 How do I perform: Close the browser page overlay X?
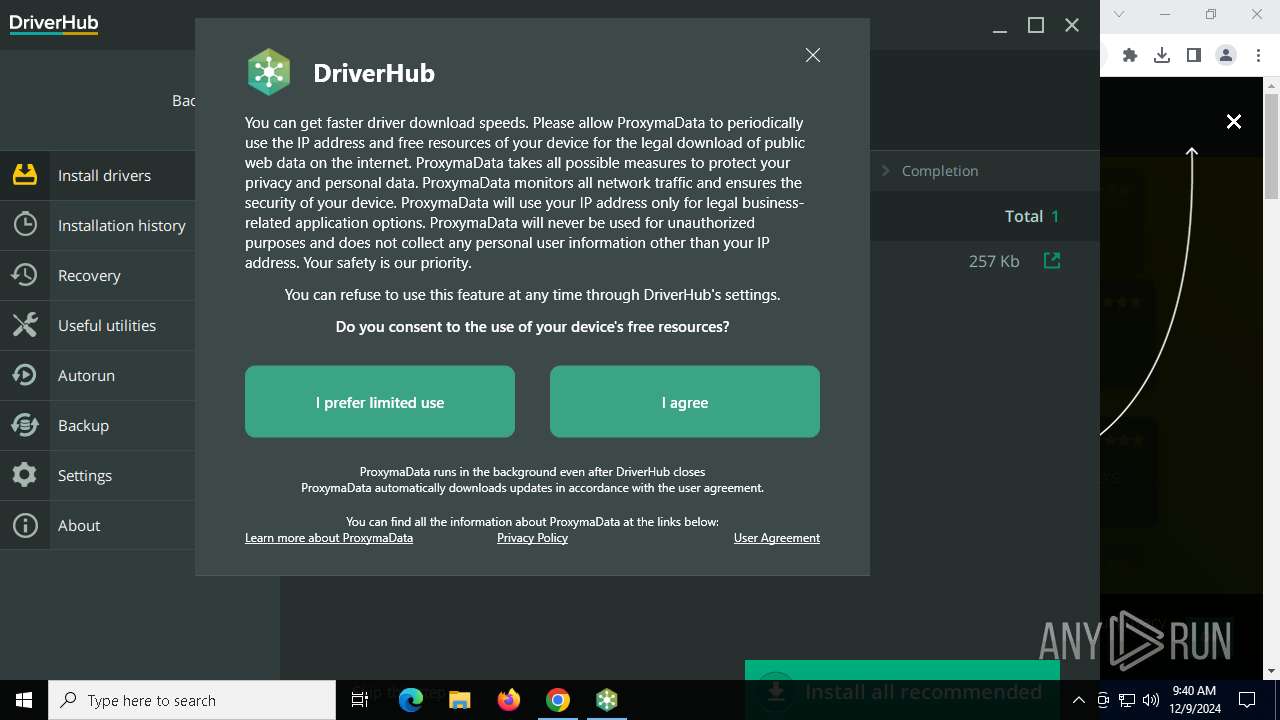(1234, 121)
